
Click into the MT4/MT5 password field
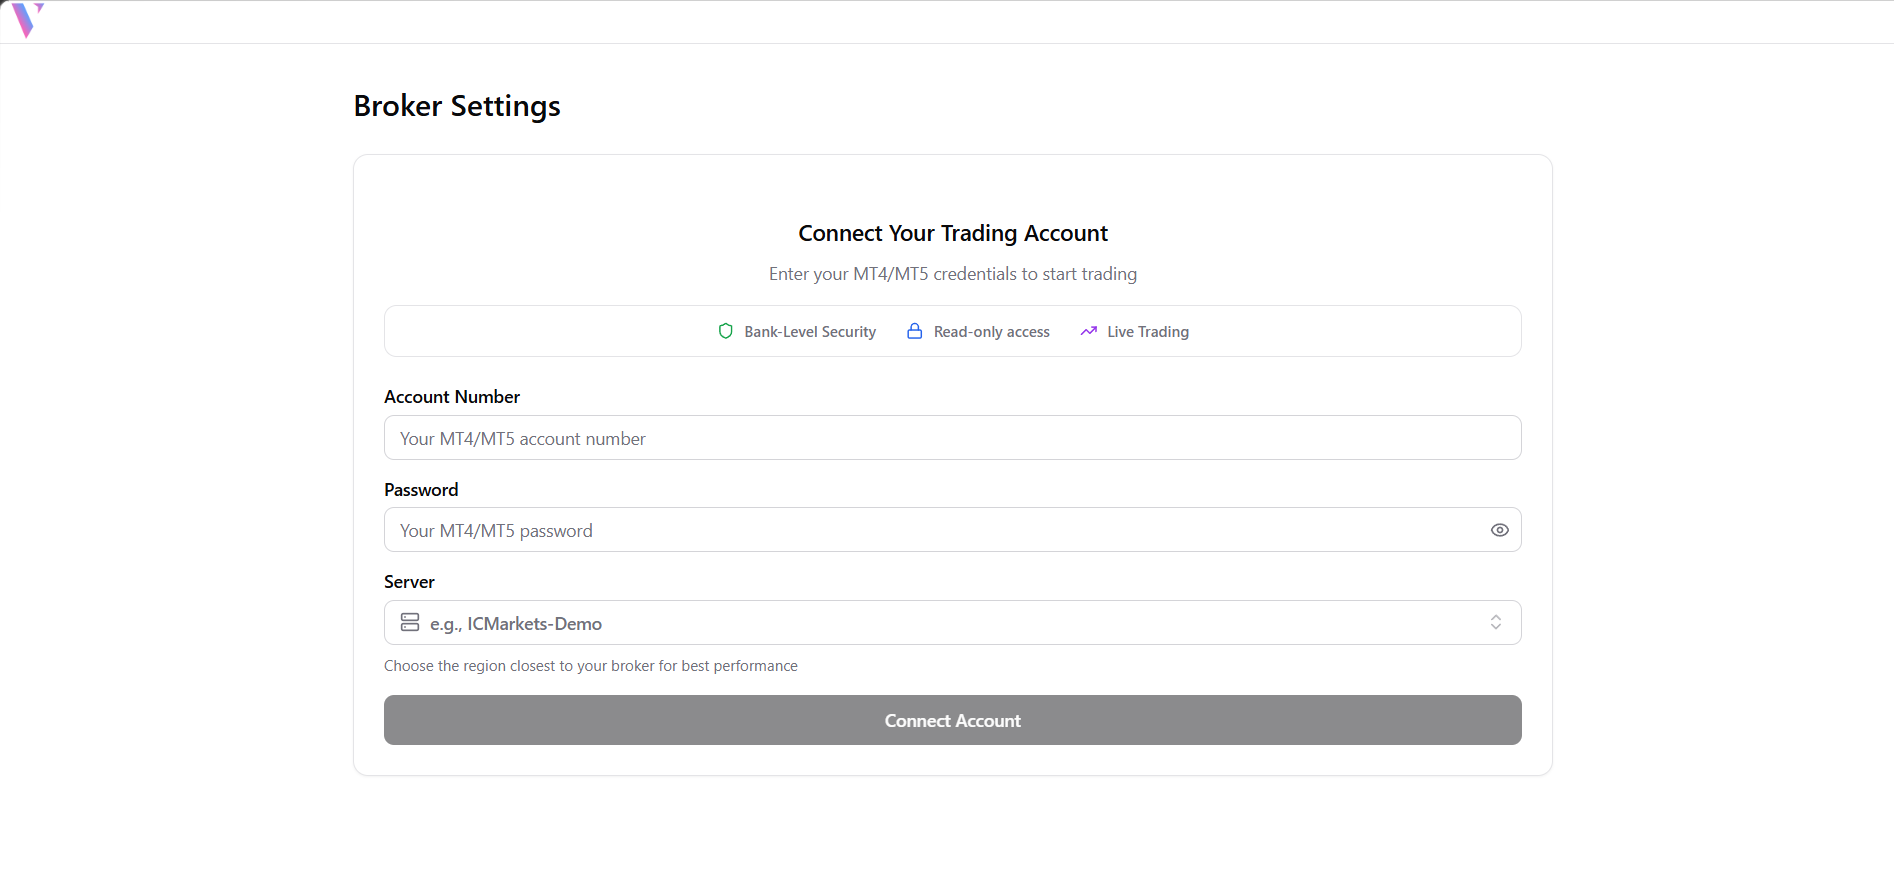click(930, 530)
